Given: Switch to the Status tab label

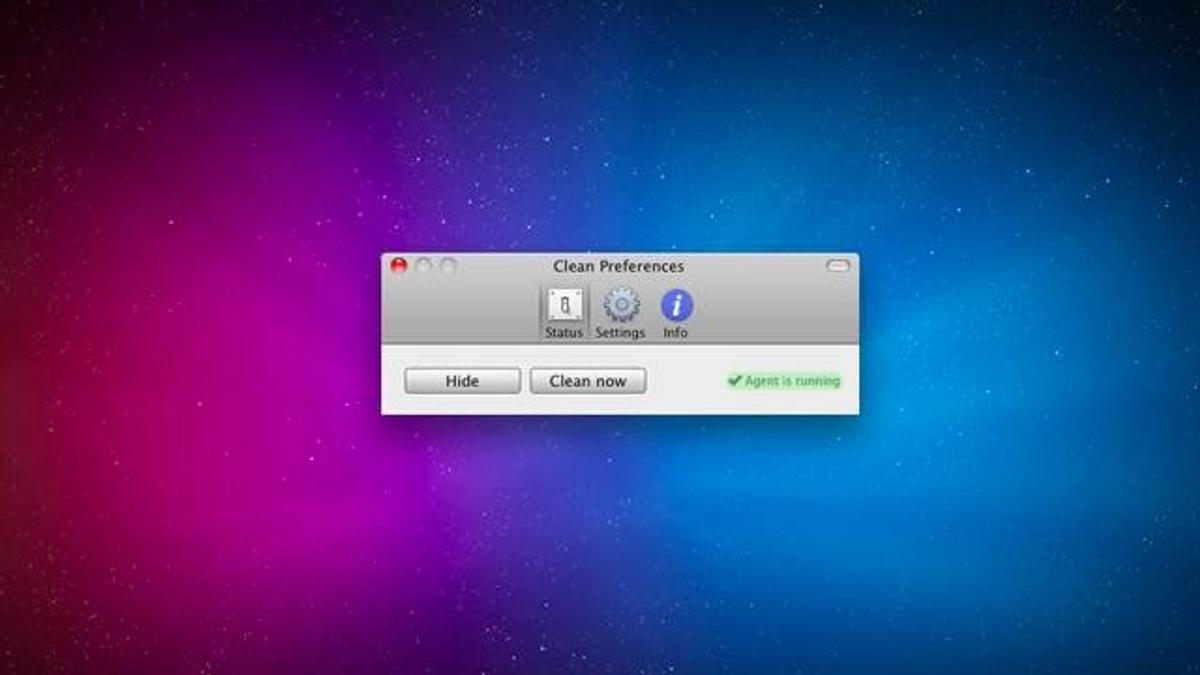Looking at the screenshot, I should (564, 333).
